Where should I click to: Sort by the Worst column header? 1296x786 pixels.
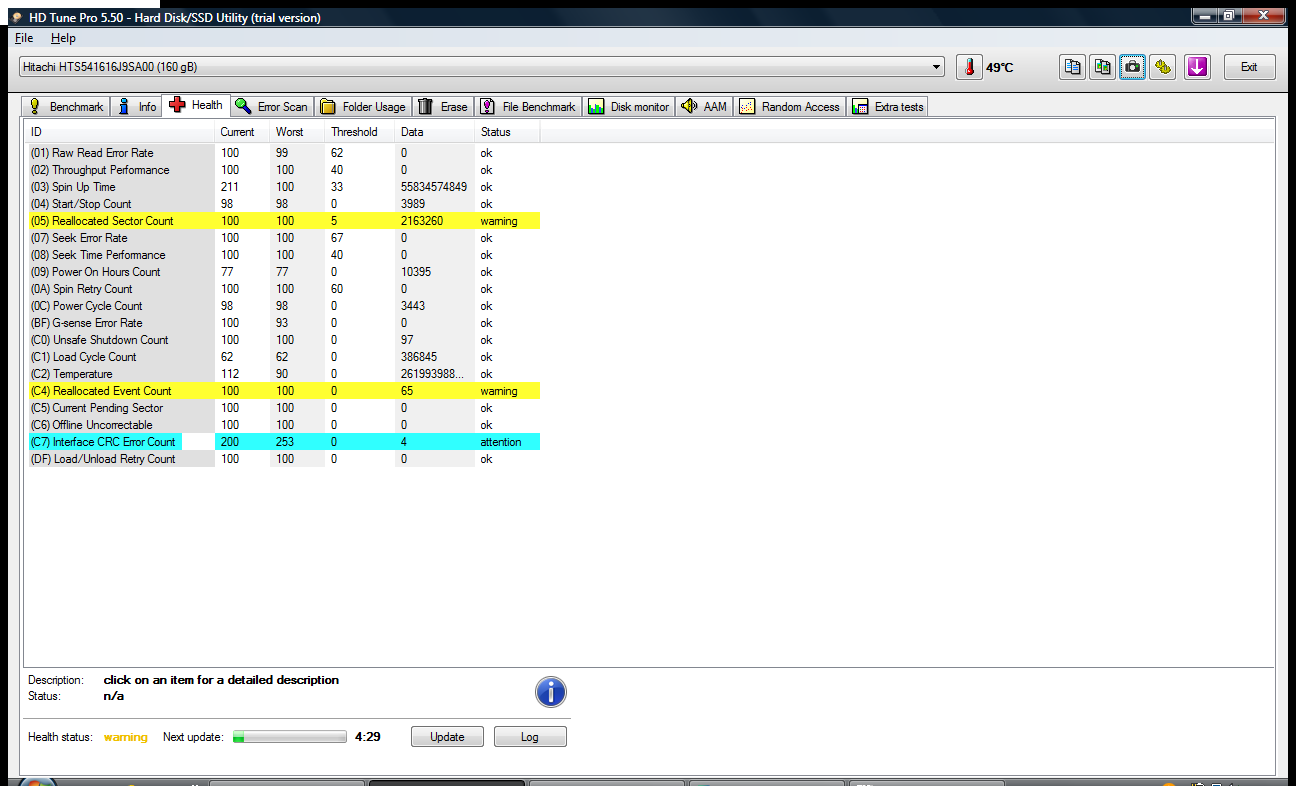click(x=297, y=132)
